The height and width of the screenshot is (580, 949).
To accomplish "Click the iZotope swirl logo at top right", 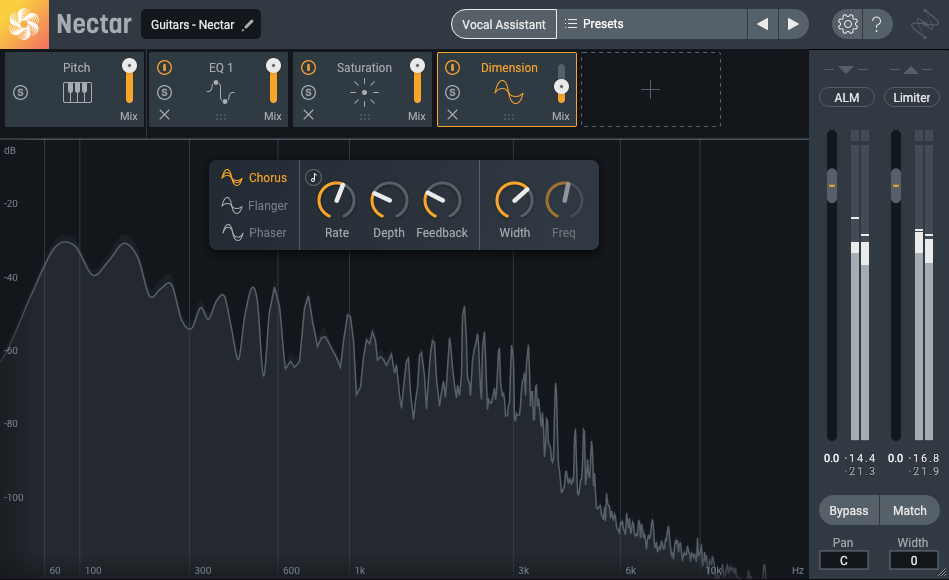I will 924,24.
